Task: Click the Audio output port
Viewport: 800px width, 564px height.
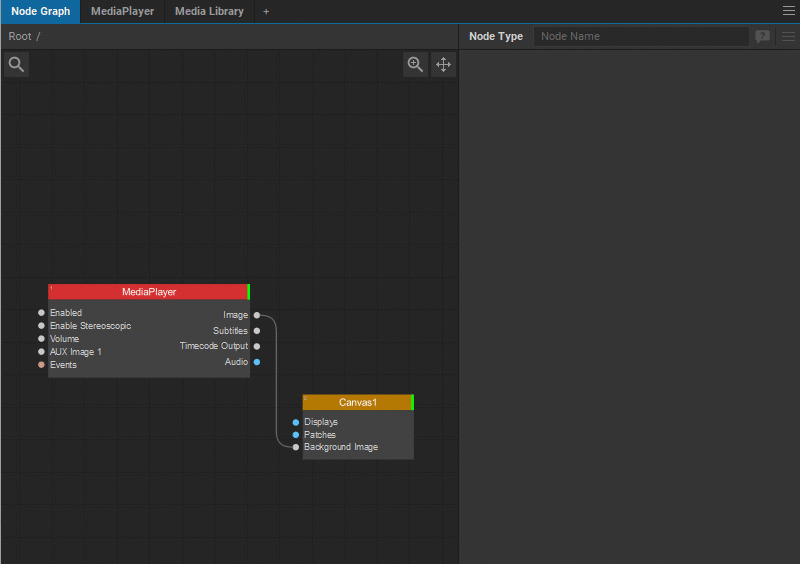Action: click(257, 362)
